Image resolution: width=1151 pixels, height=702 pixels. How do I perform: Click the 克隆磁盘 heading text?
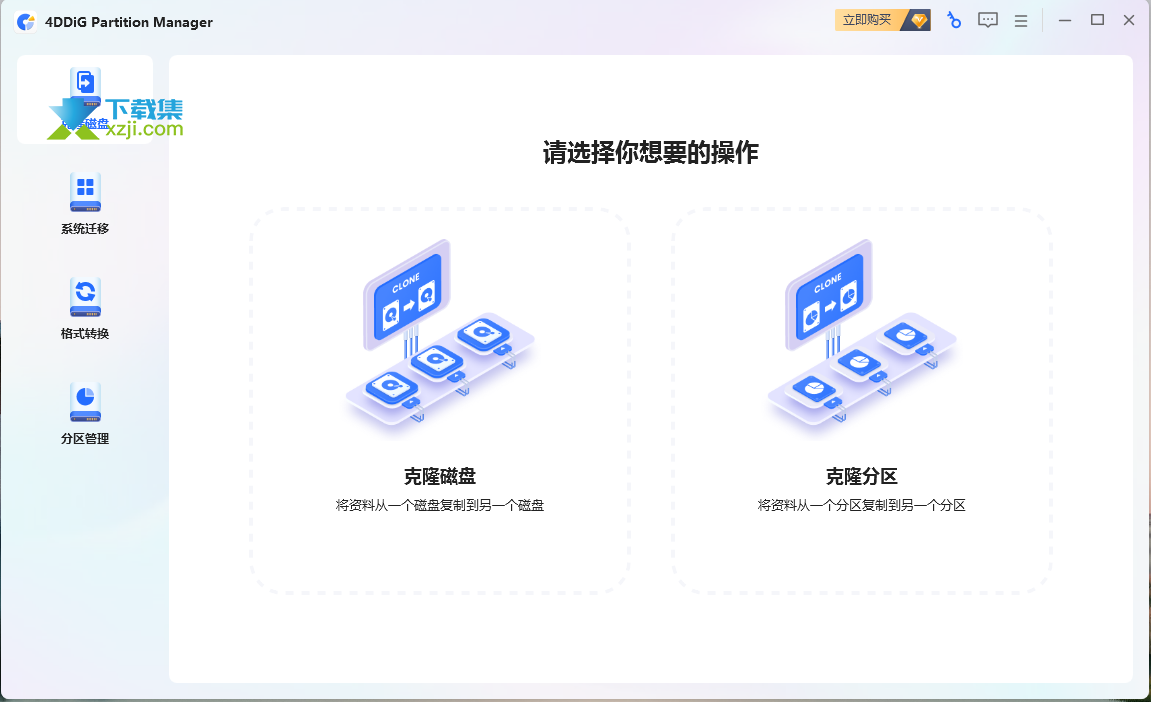[x=440, y=477]
